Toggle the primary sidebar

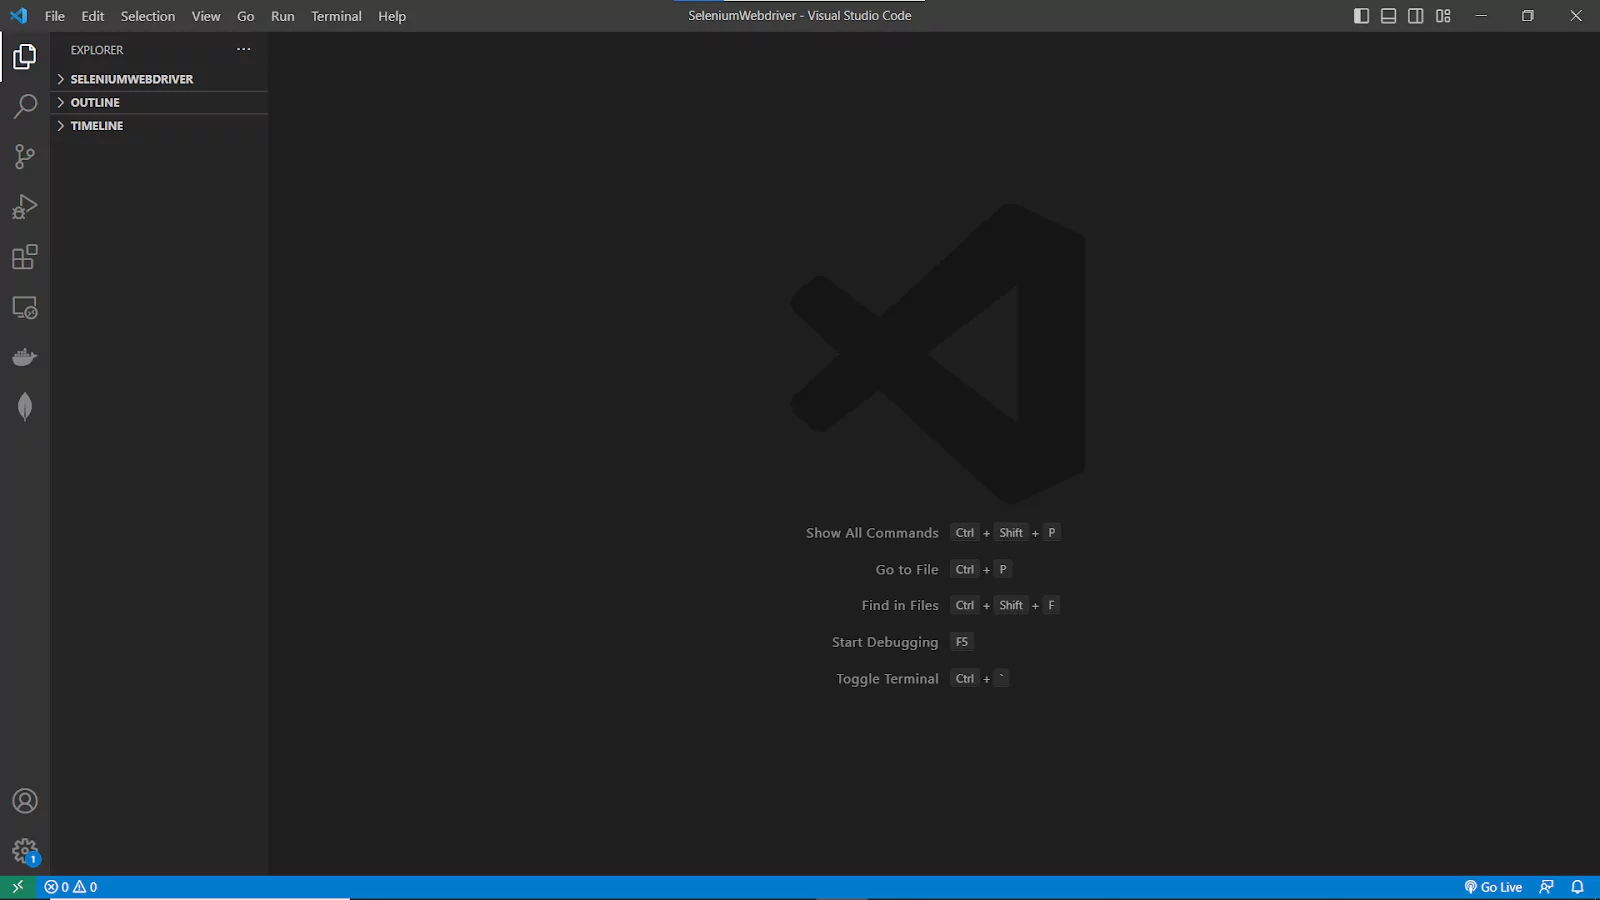[x=1361, y=15]
